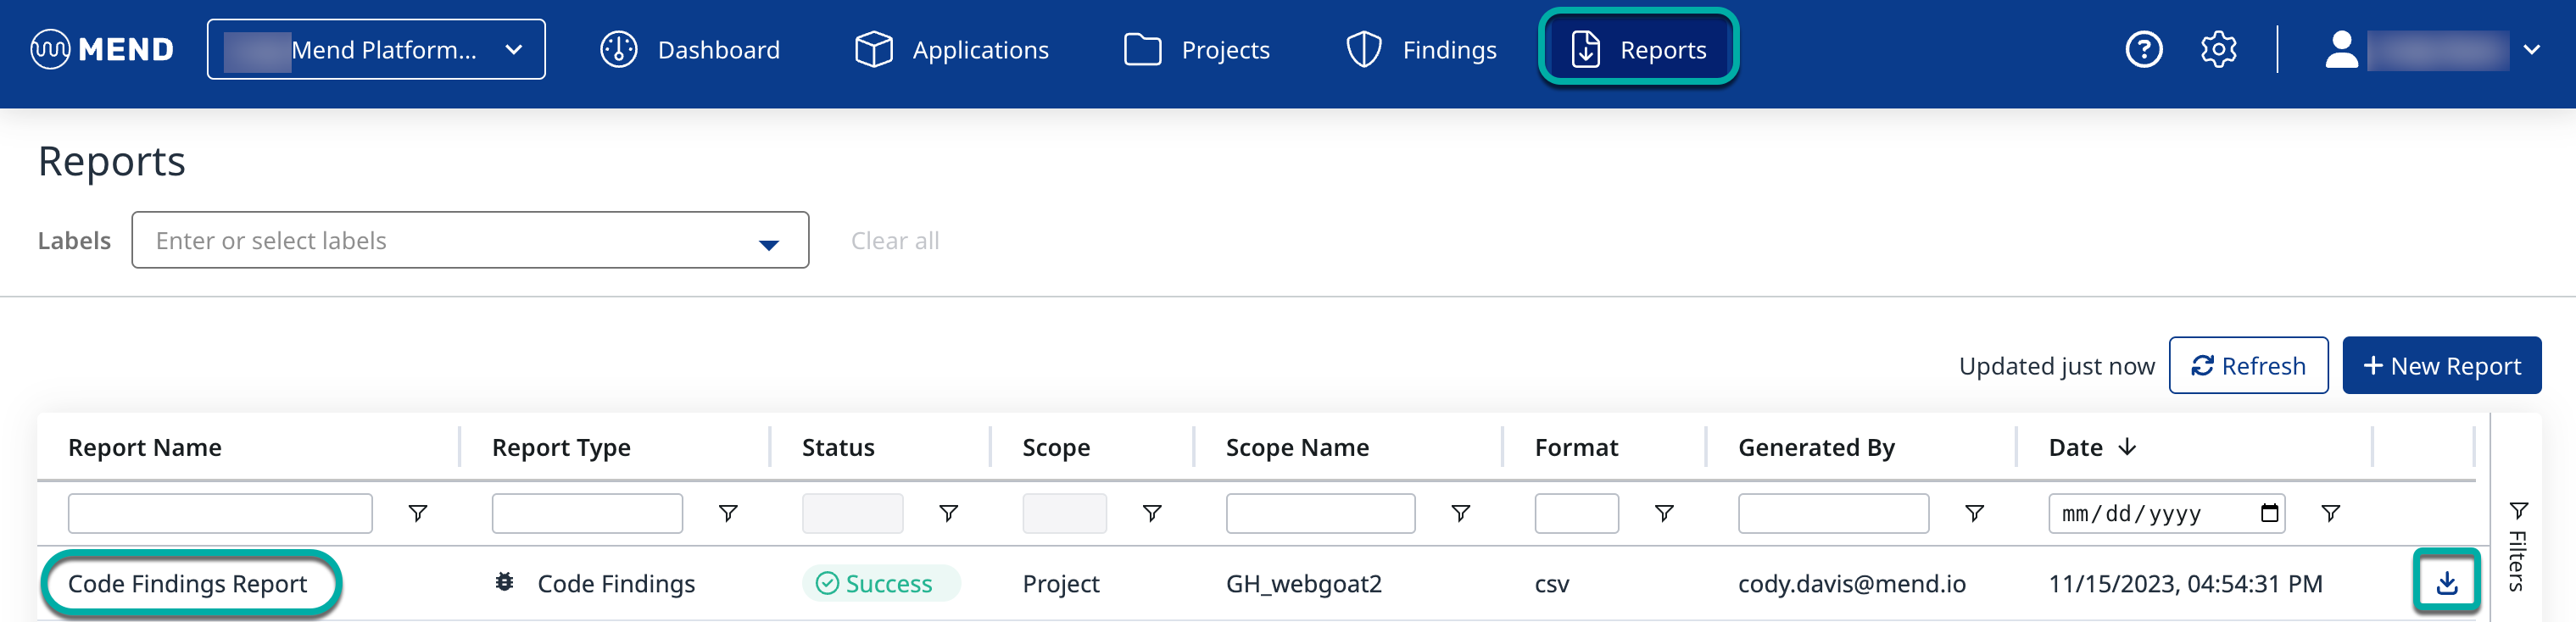Click the filter icon for Generated By column

coord(1974,513)
